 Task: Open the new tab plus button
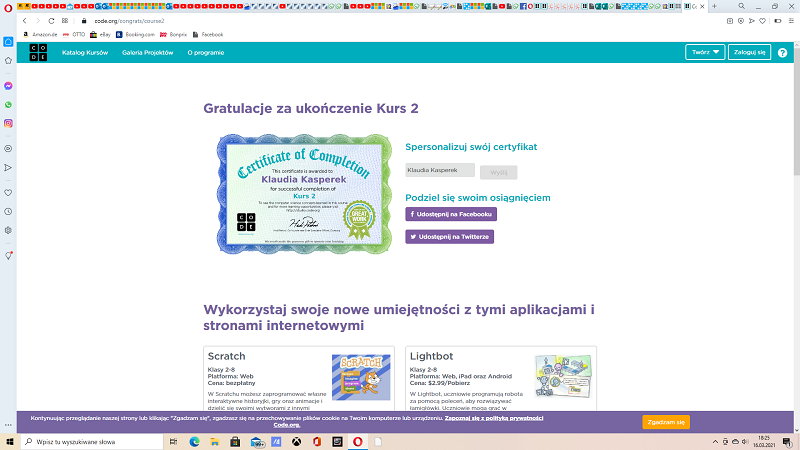coord(712,6)
